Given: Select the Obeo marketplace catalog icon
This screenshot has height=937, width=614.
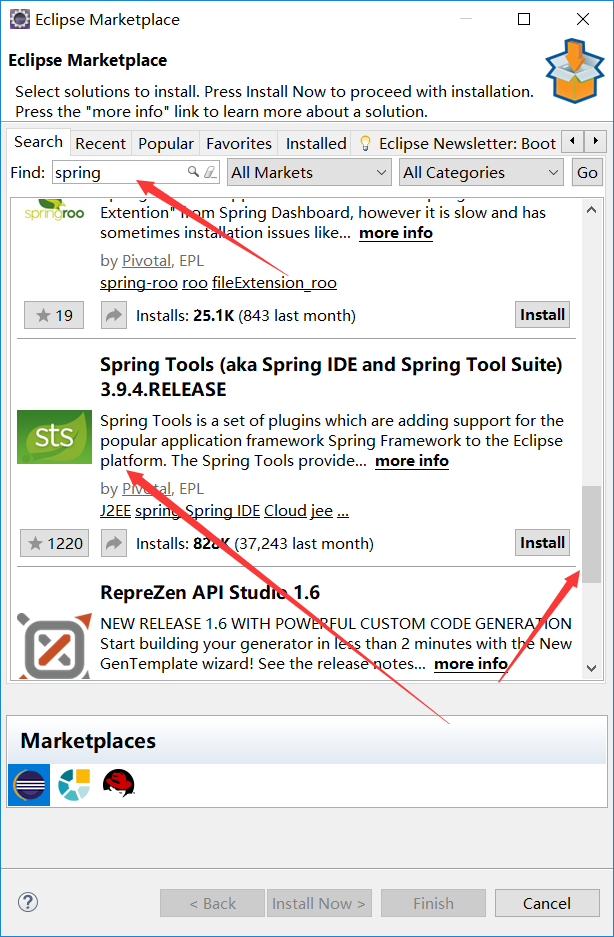Looking at the screenshot, I should (x=74, y=785).
